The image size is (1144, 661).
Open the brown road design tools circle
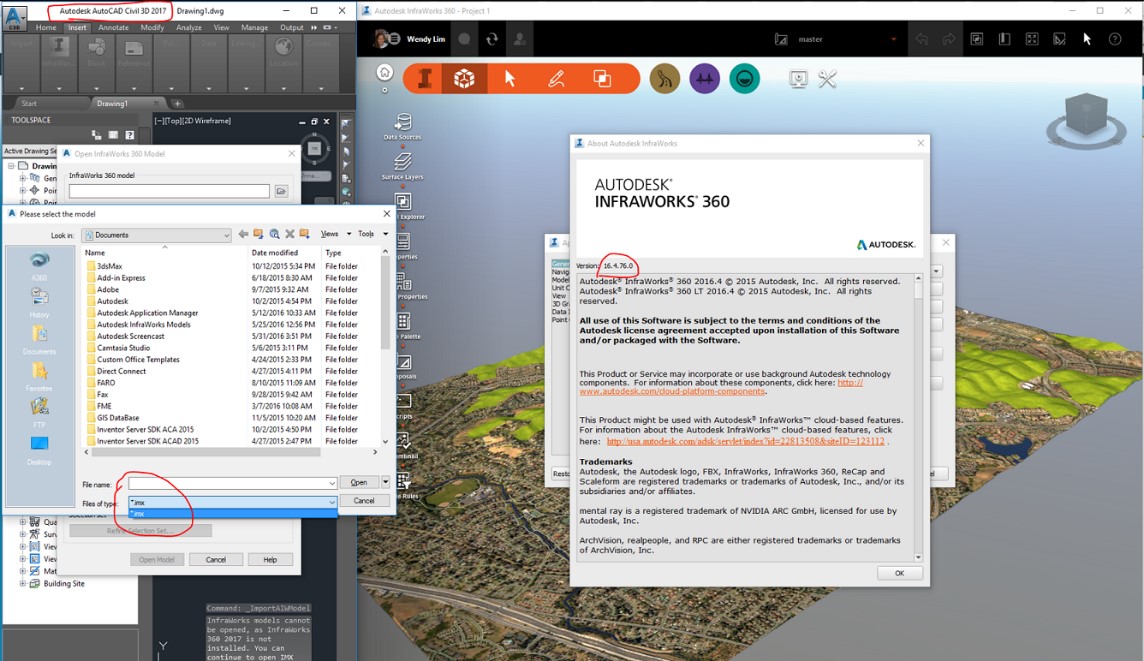[665, 79]
